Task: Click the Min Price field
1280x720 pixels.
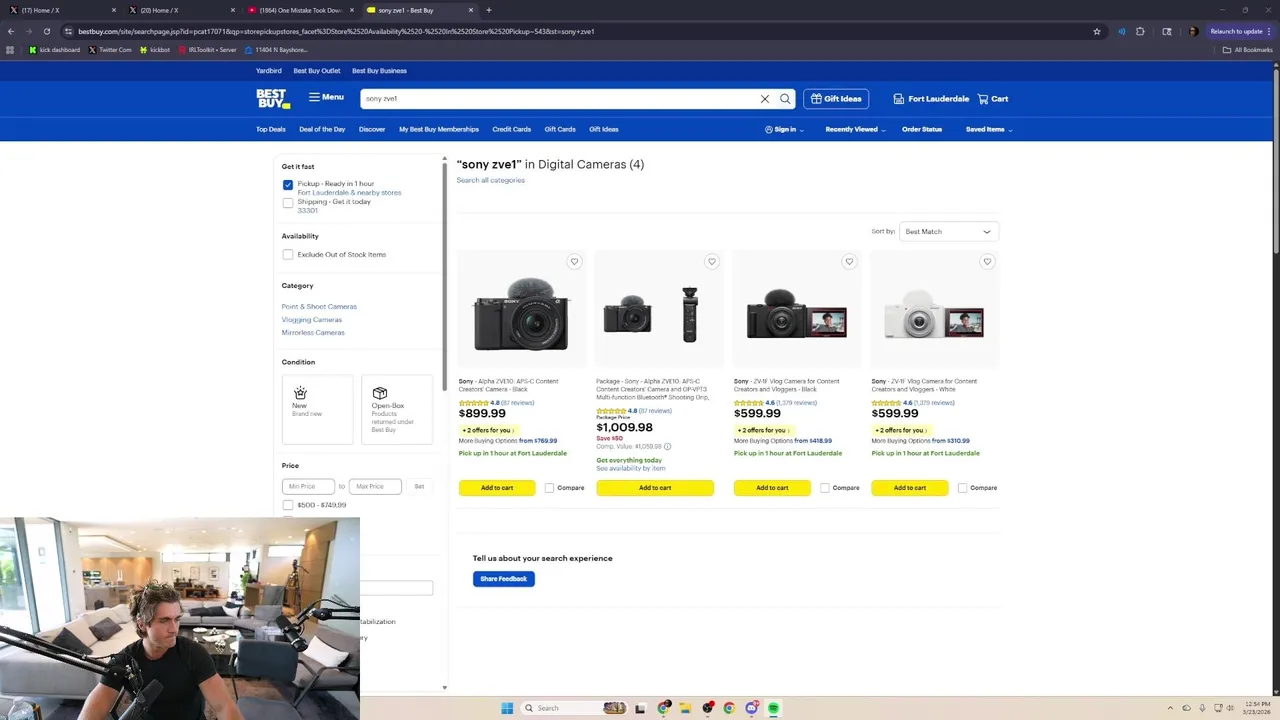Action: (x=308, y=486)
